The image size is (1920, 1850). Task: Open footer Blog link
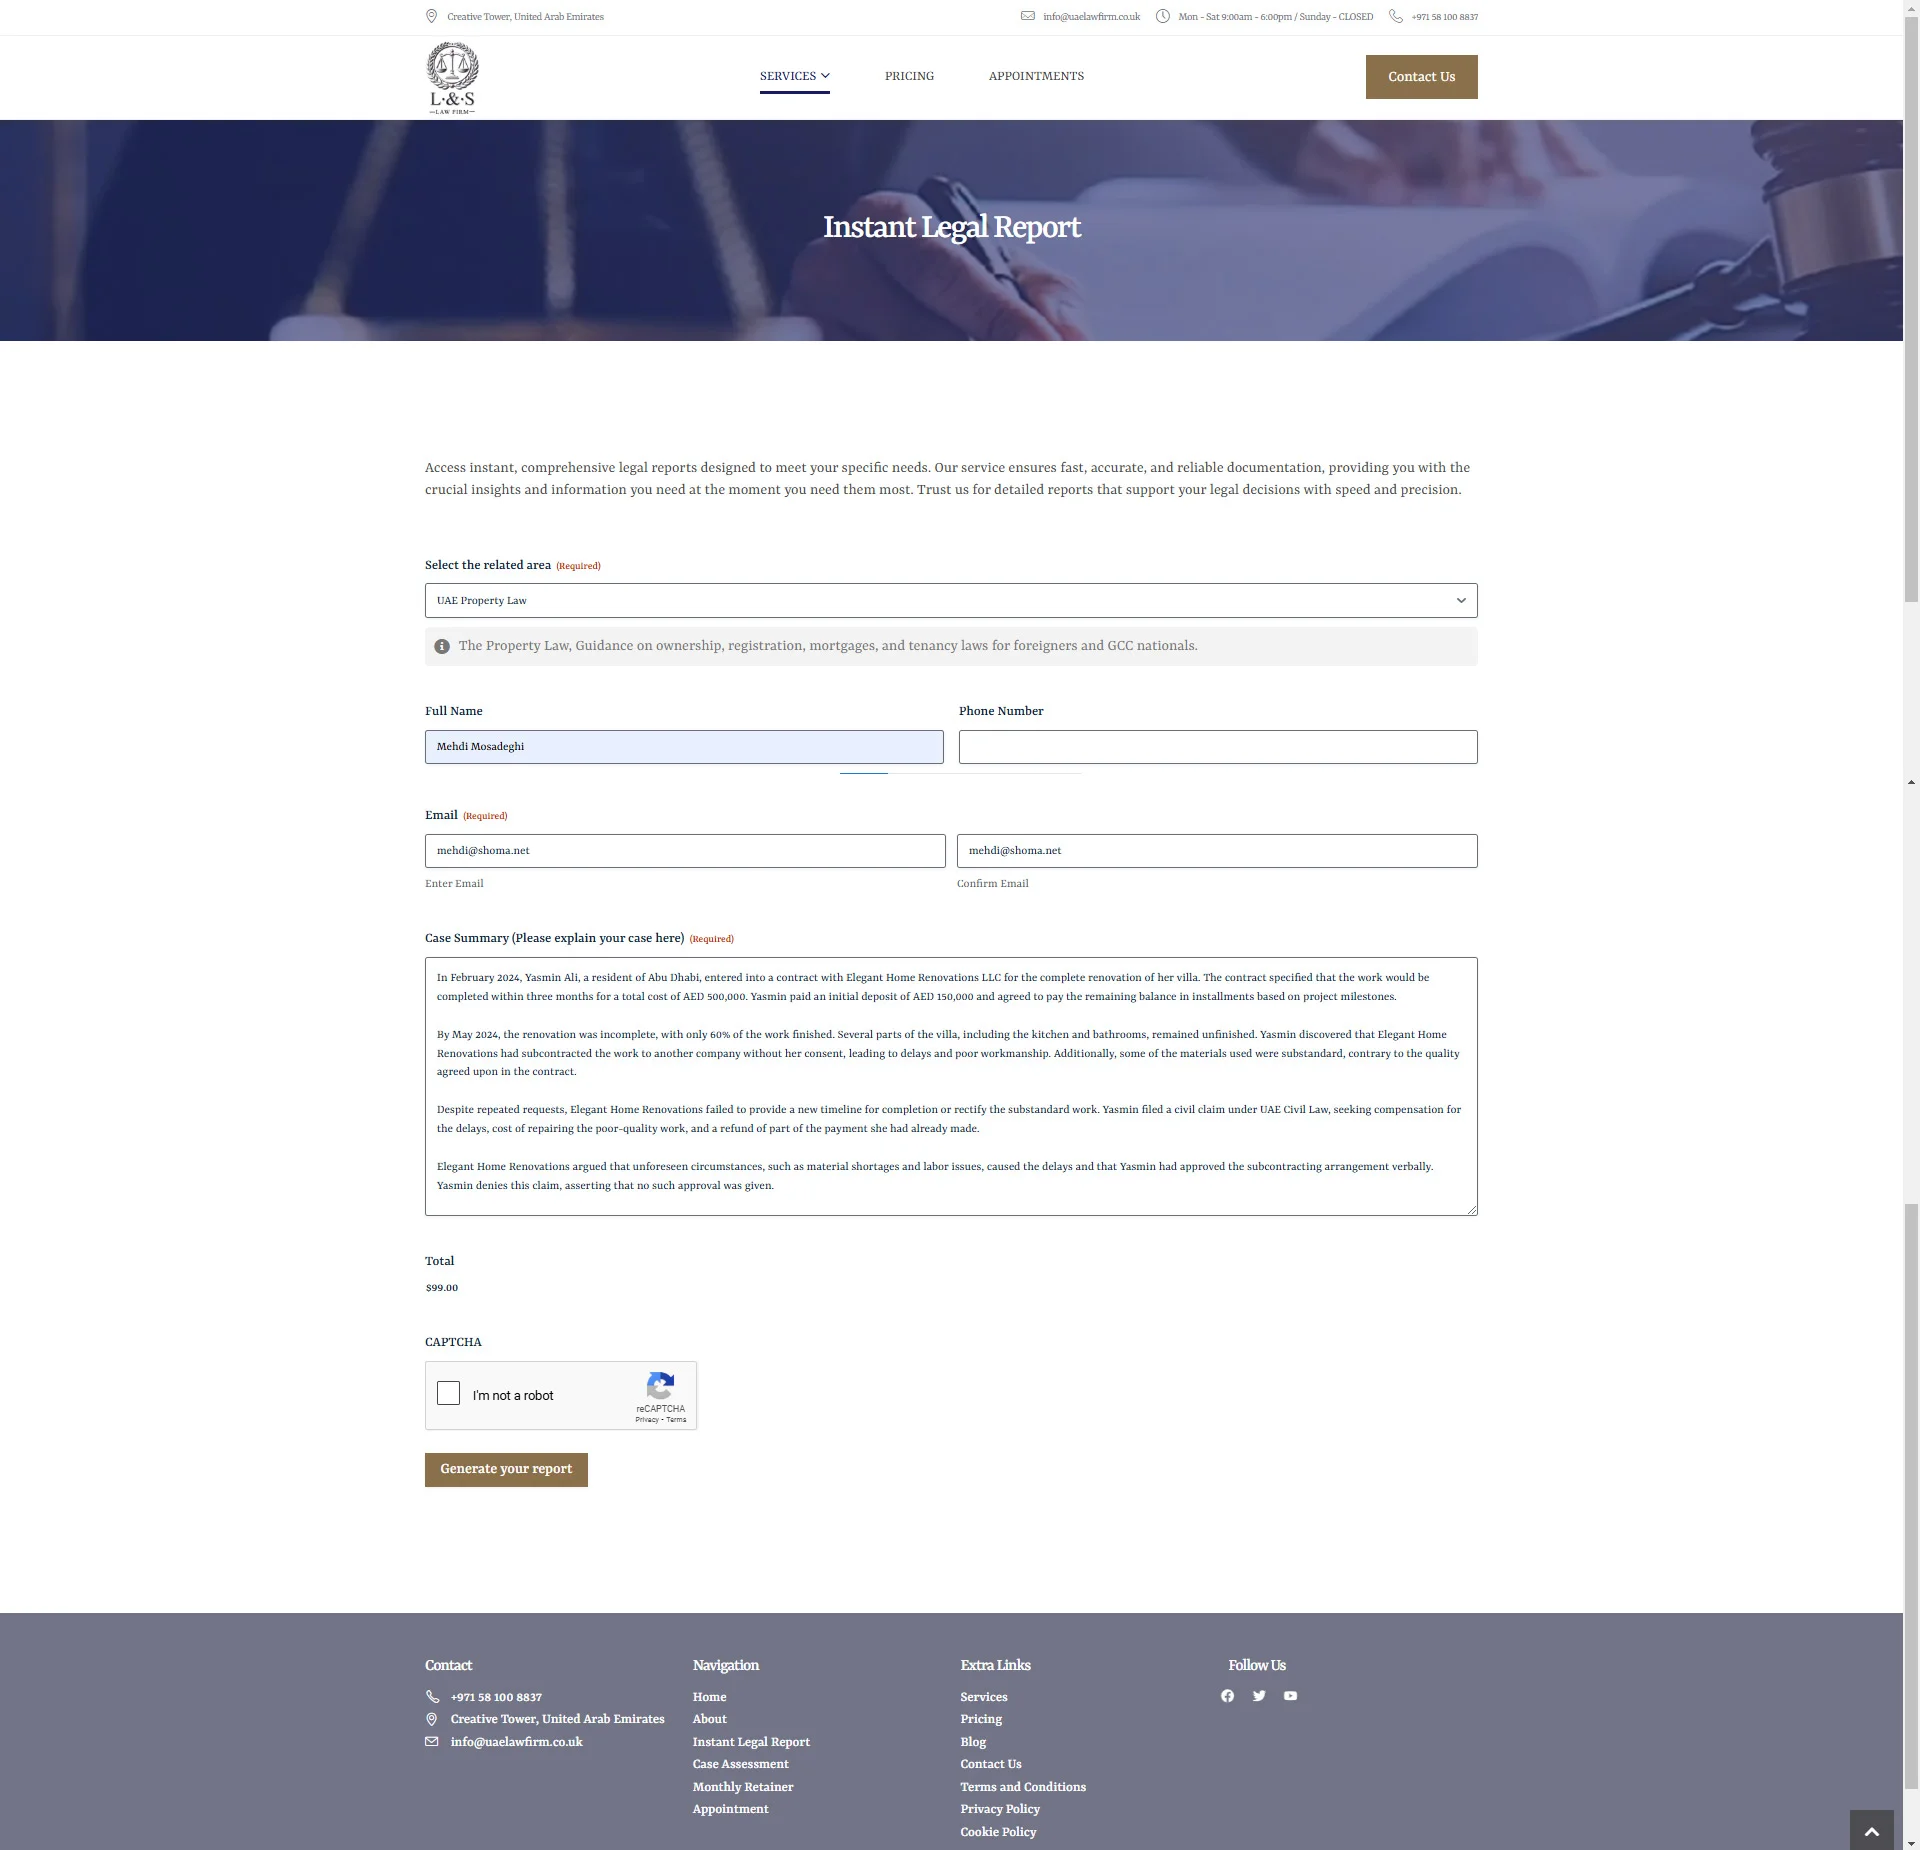point(973,1742)
